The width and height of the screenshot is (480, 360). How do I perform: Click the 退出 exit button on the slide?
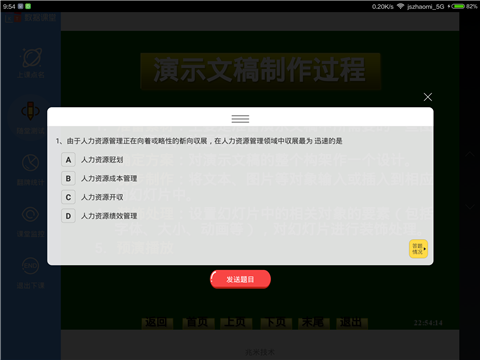tap(351, 322)
